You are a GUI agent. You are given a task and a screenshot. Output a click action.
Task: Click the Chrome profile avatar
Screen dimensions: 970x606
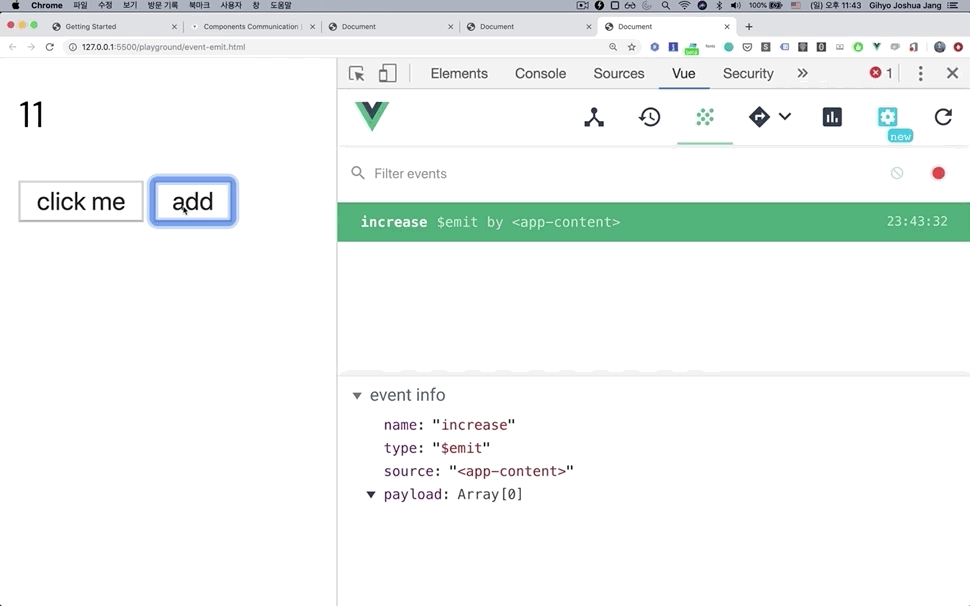point(940,47)
